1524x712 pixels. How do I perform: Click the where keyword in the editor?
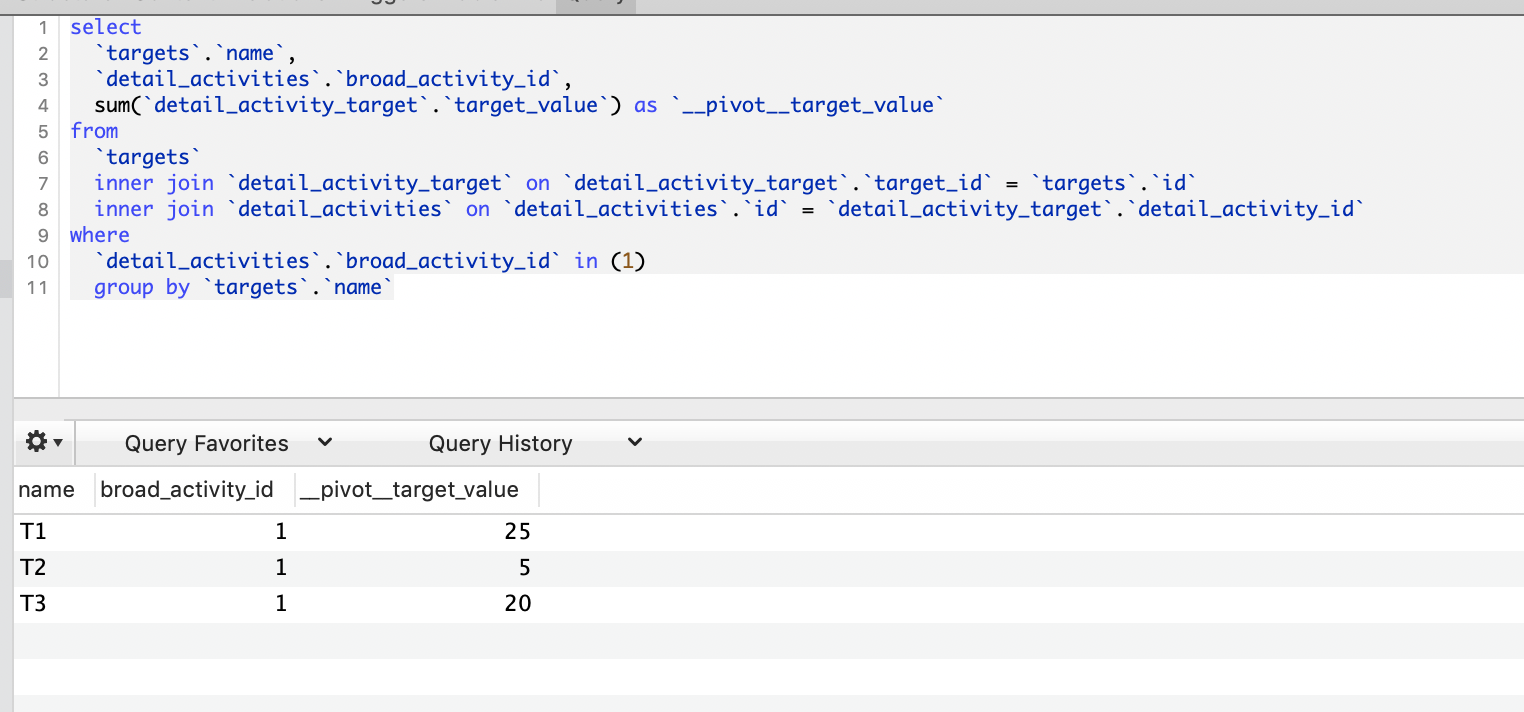[99, 234]
